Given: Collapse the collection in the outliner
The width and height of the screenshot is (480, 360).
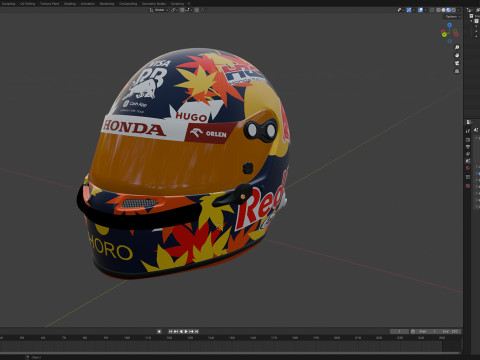Looking at the screenshot, I should point(472,21).
